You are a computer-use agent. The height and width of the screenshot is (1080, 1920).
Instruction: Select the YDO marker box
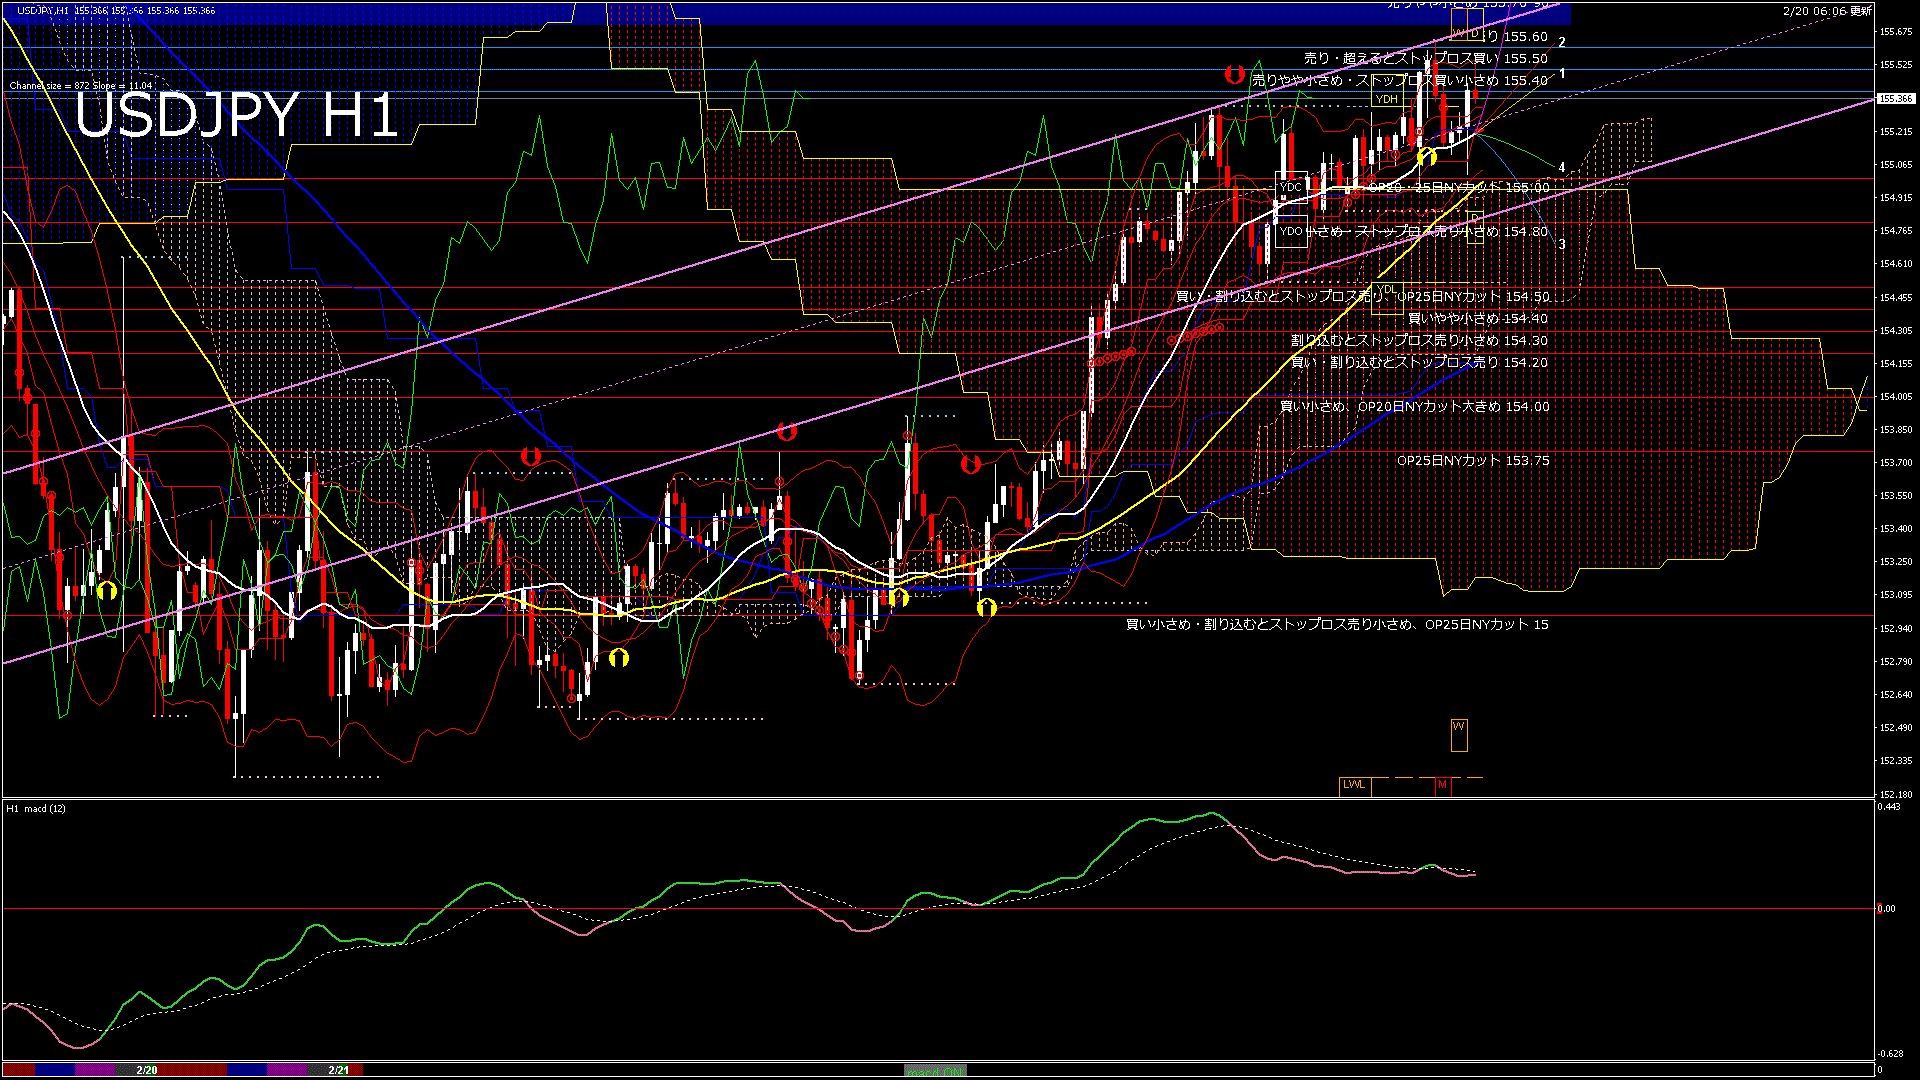(x=1291, y=231)
